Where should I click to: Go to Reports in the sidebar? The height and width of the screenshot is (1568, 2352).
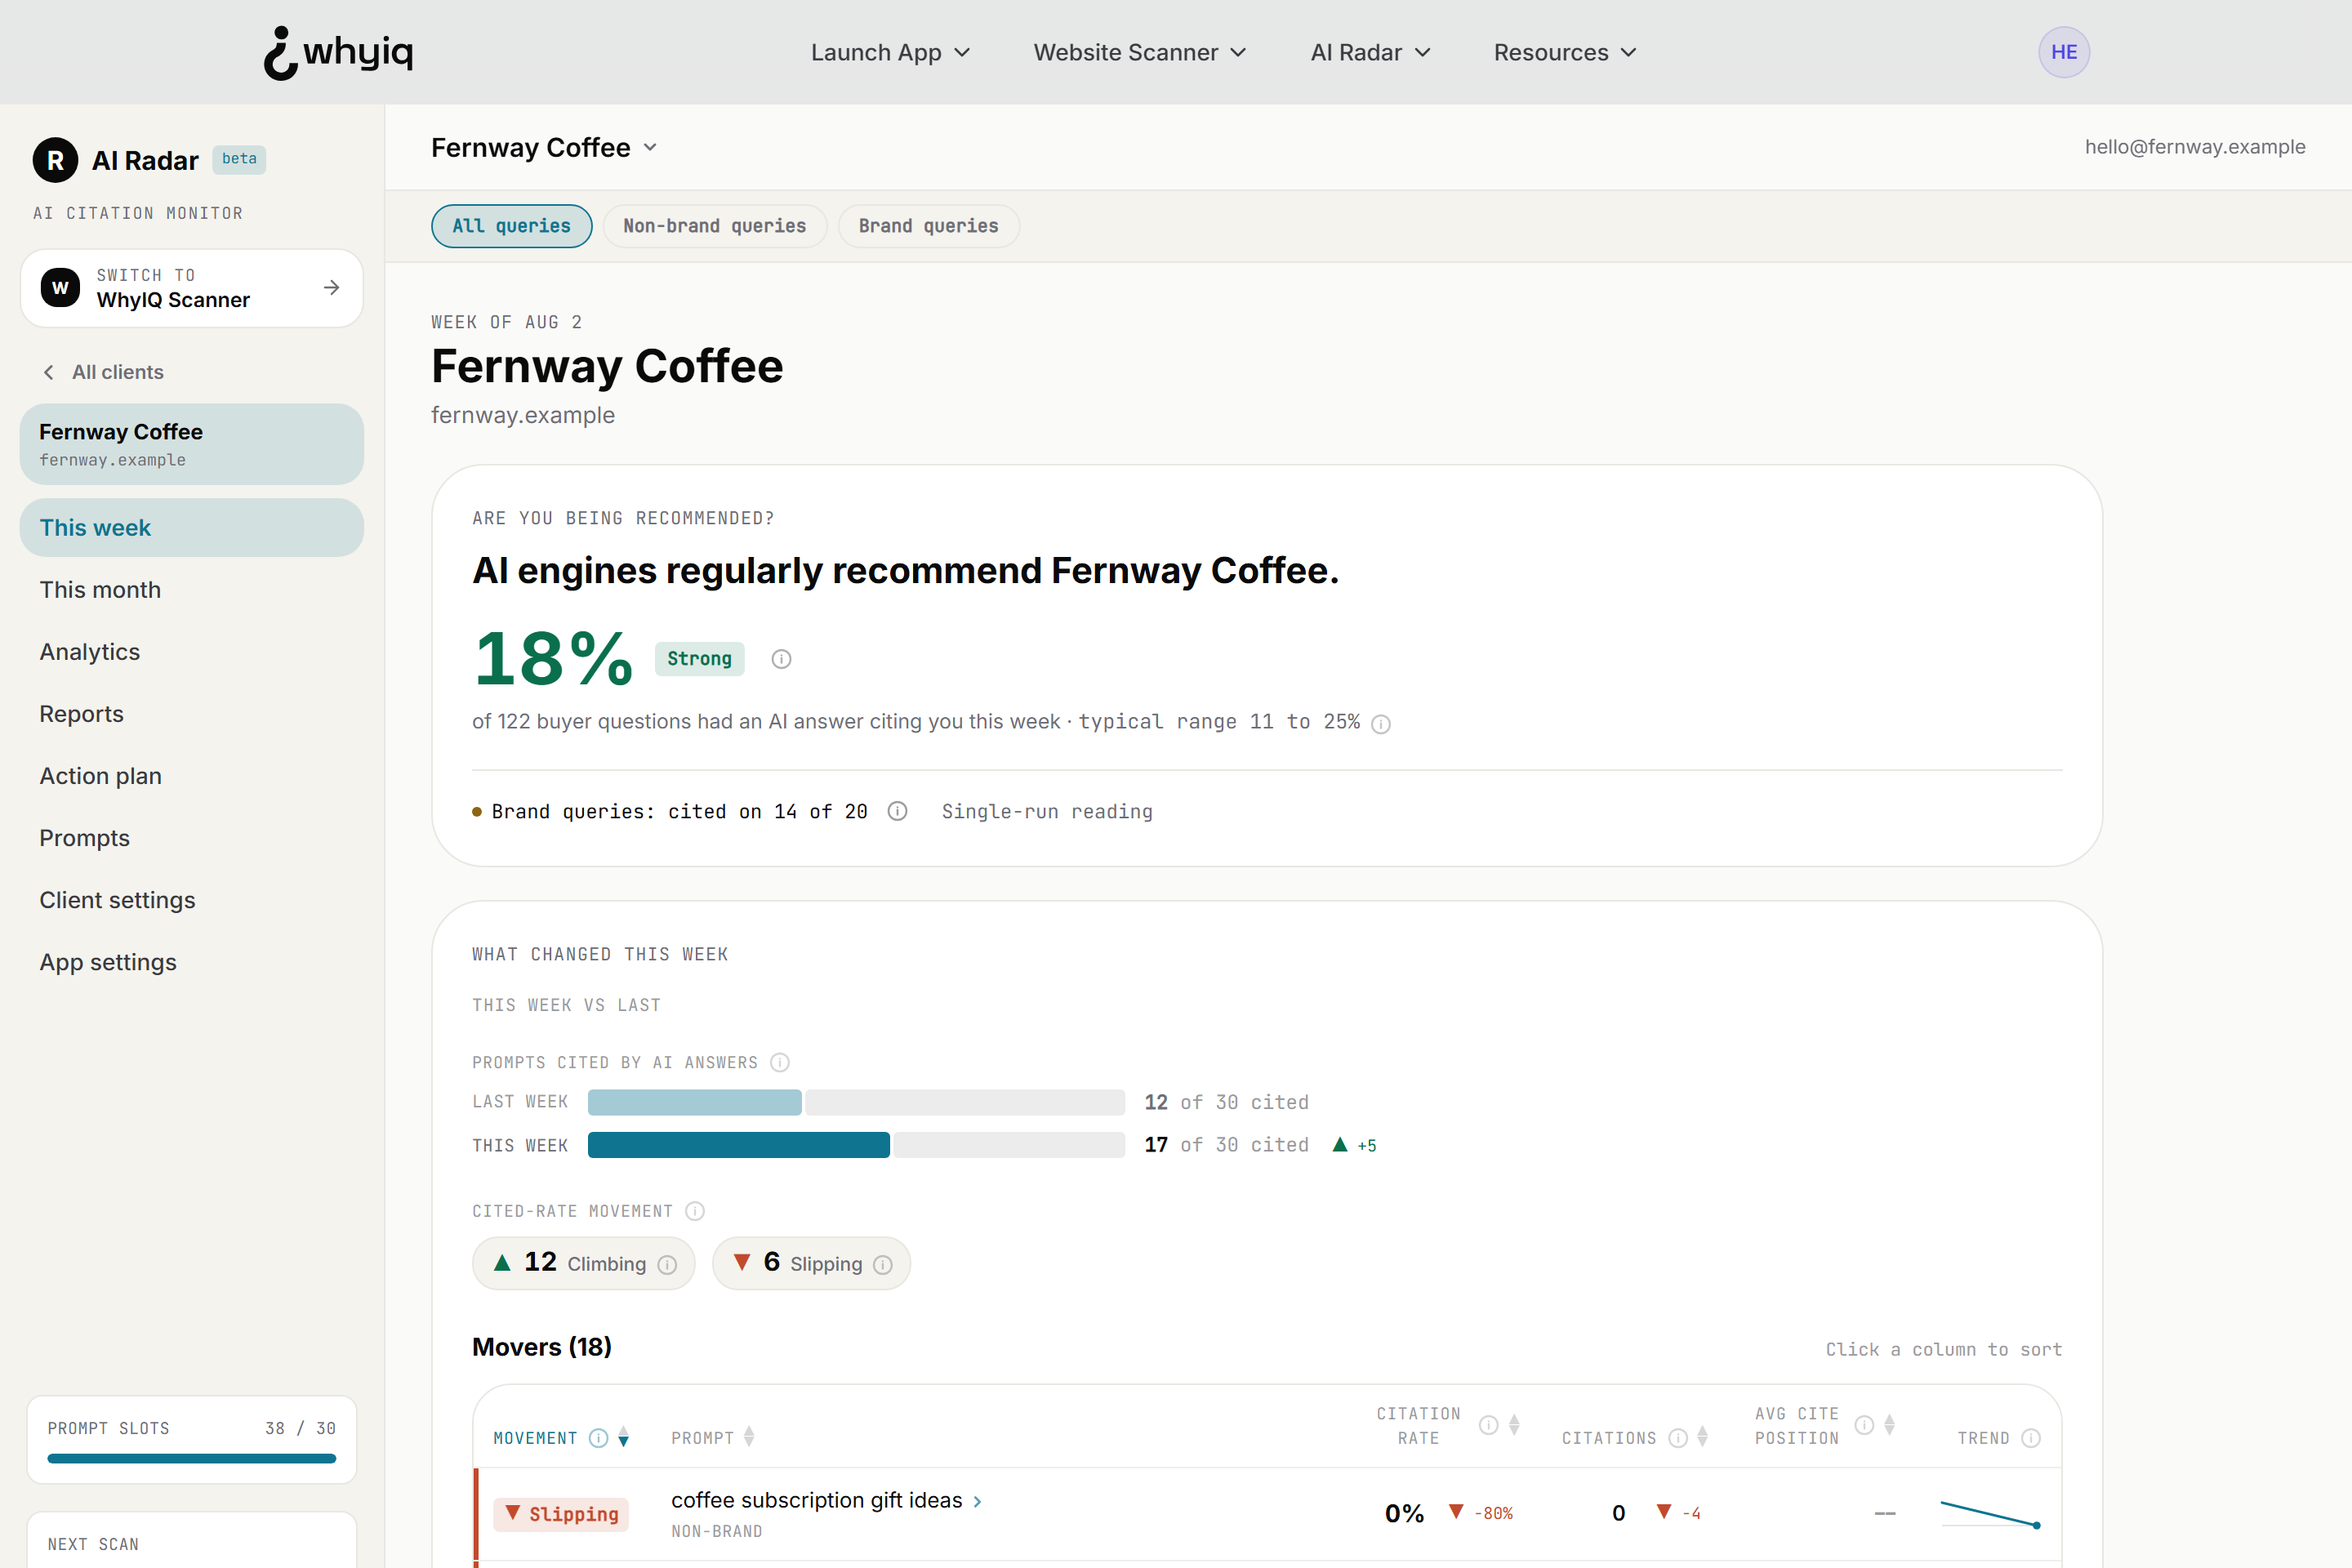[x=191, y=714]
